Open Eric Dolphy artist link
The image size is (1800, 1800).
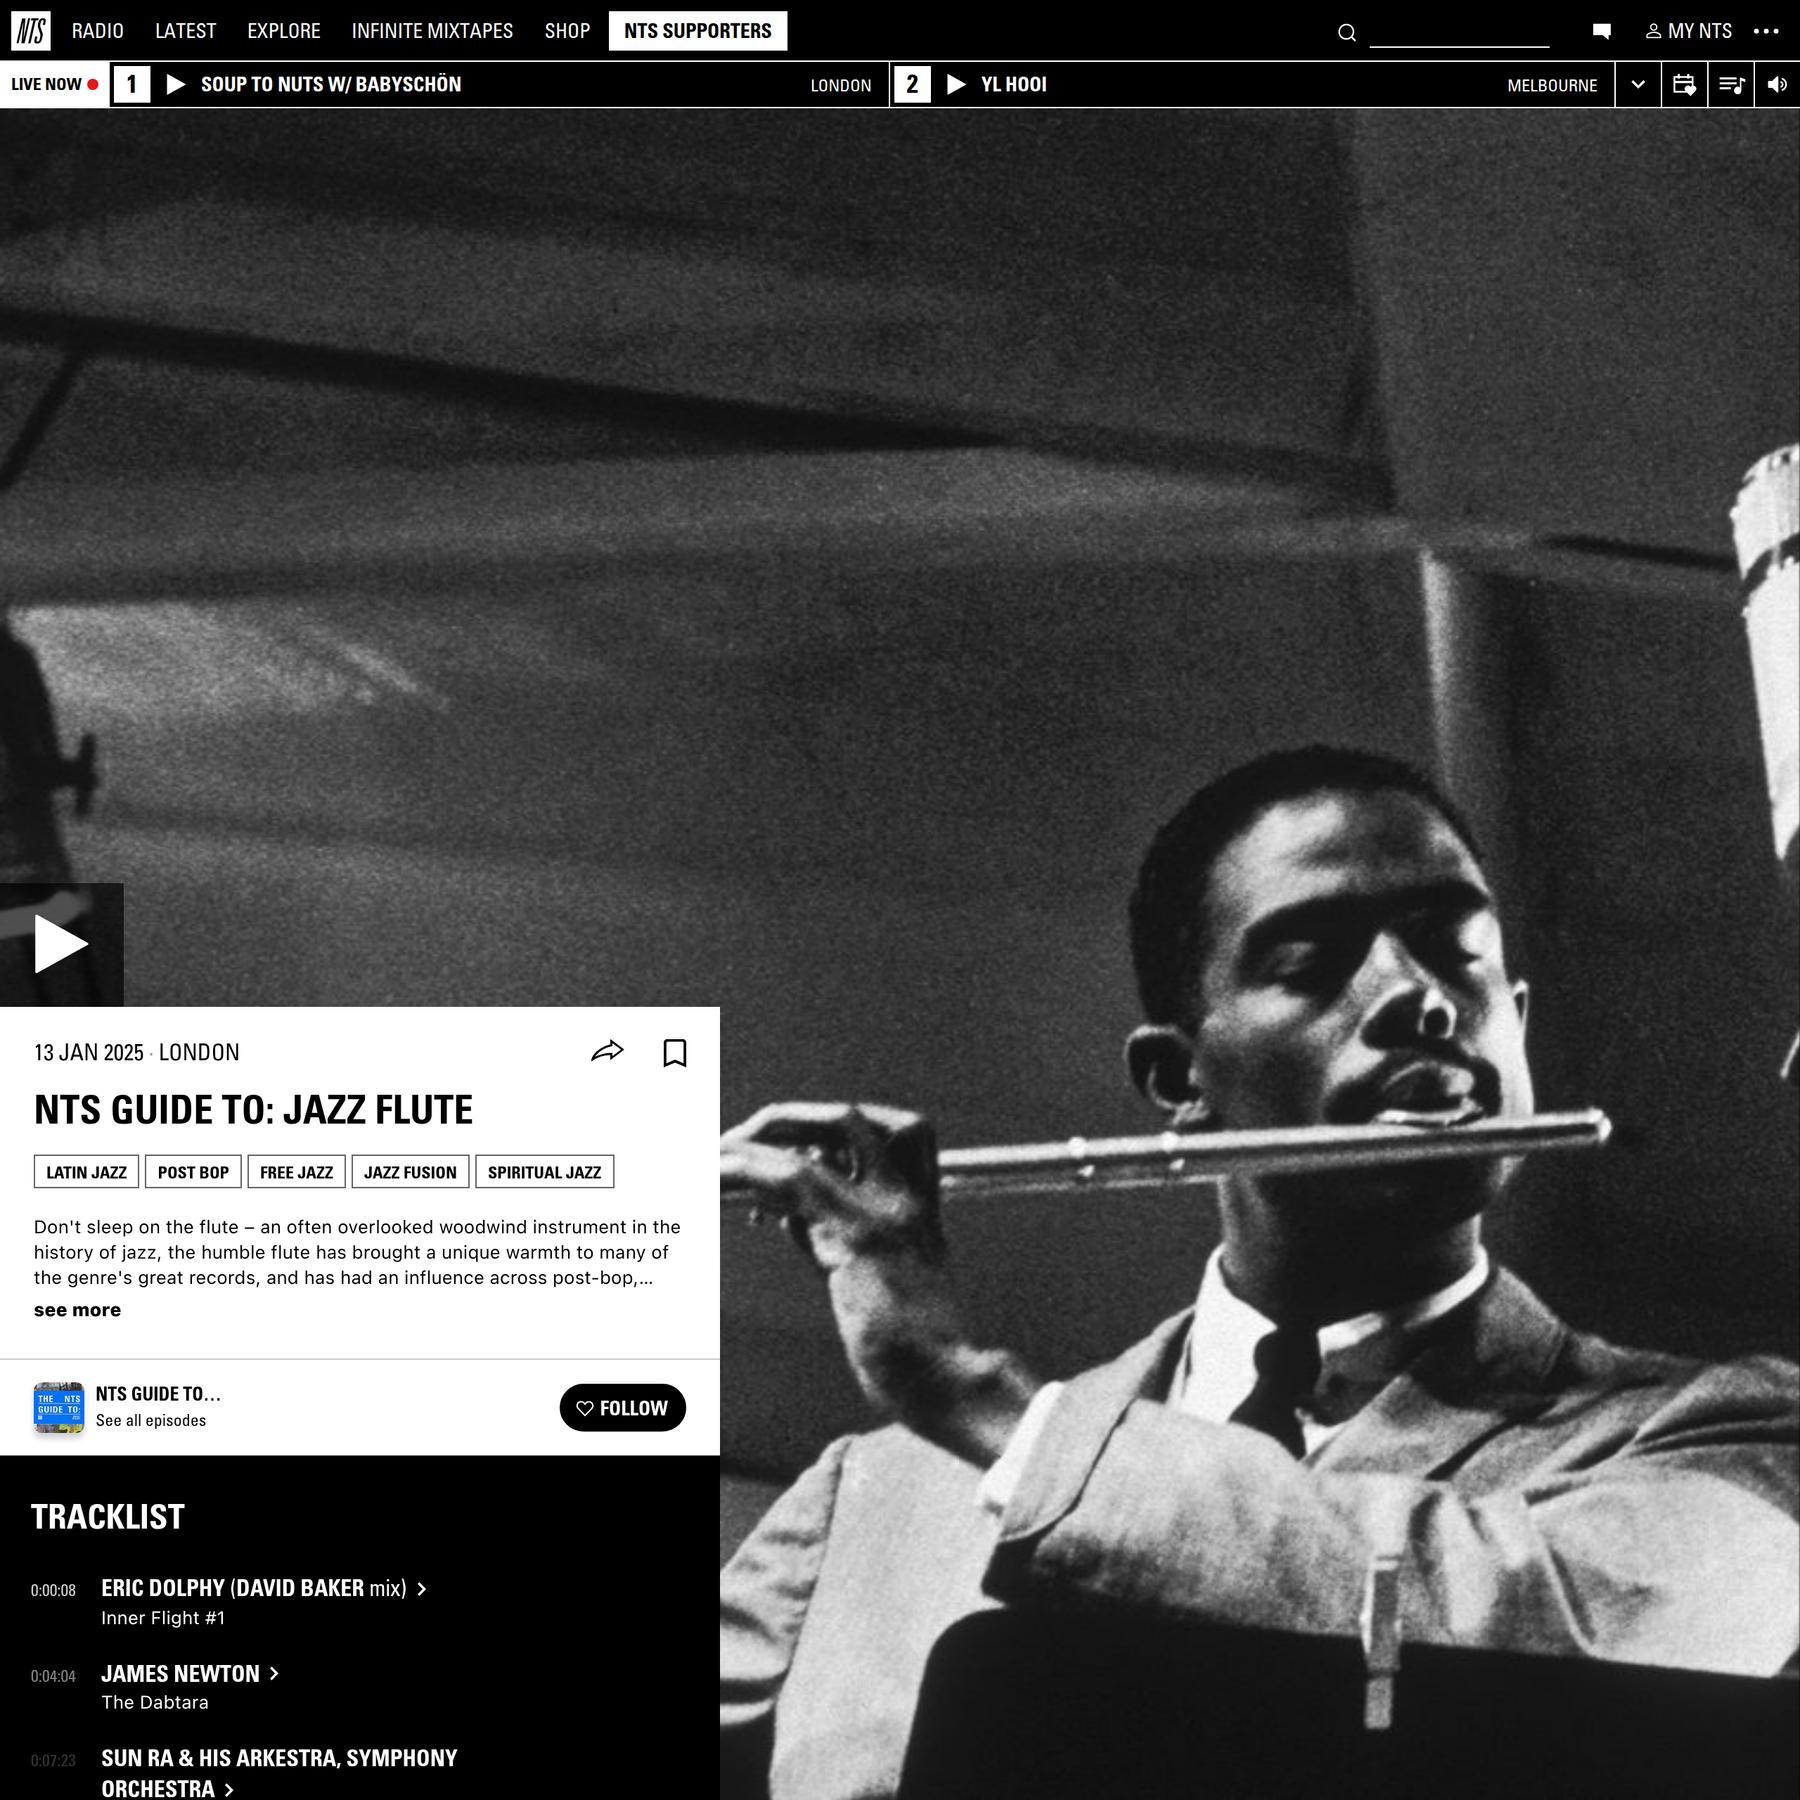[x=163, y=1588]
